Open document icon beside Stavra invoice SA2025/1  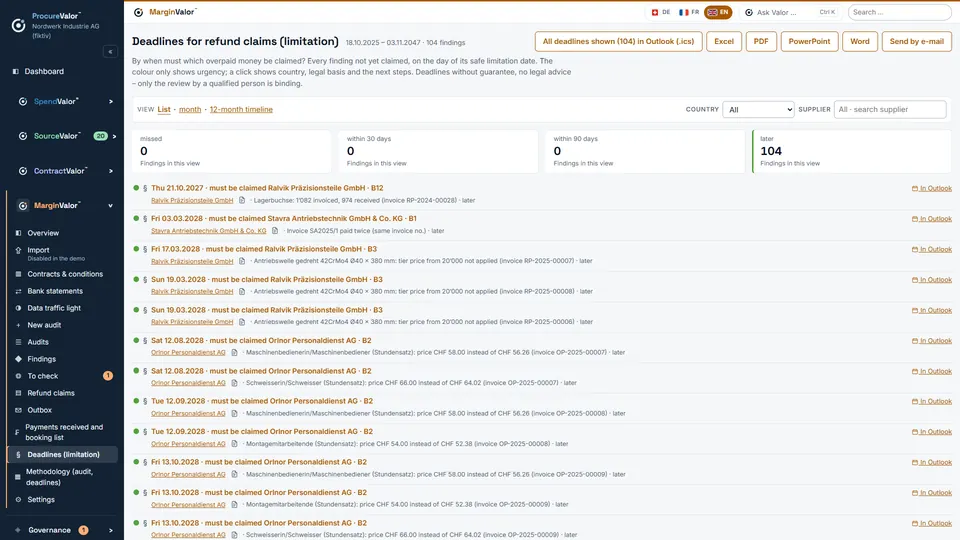[275, 231]
